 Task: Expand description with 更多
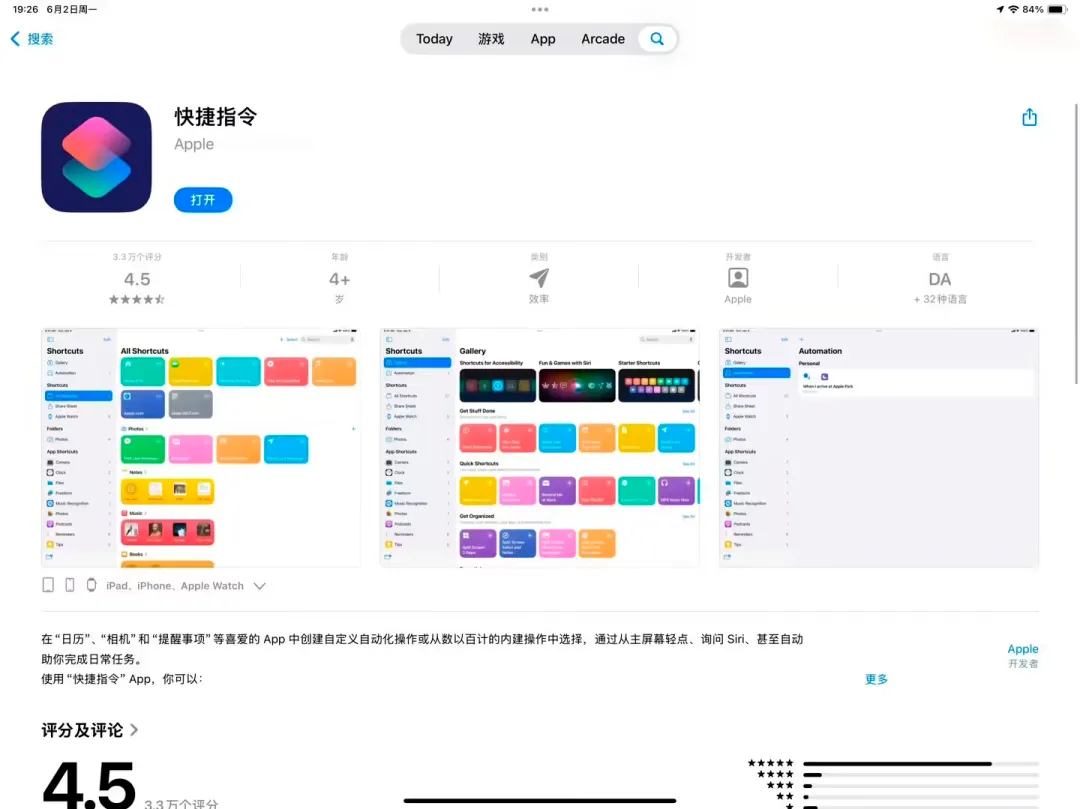(876, 679)
